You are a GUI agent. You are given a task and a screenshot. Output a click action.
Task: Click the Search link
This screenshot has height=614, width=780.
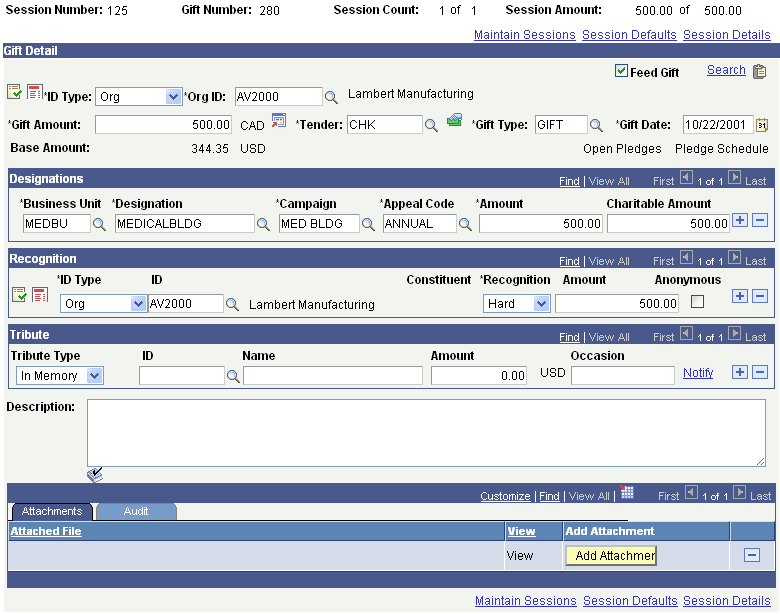726,70
